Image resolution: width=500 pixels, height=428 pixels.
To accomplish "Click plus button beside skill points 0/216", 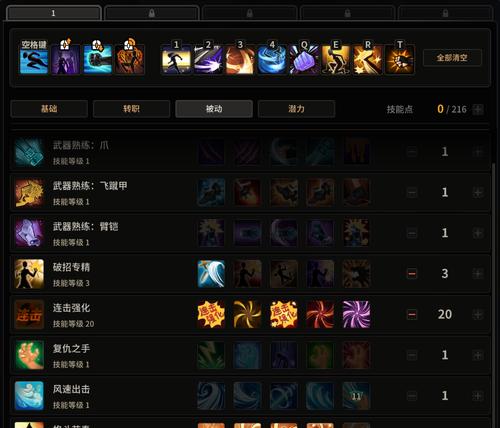I will (x=478, y=109).
